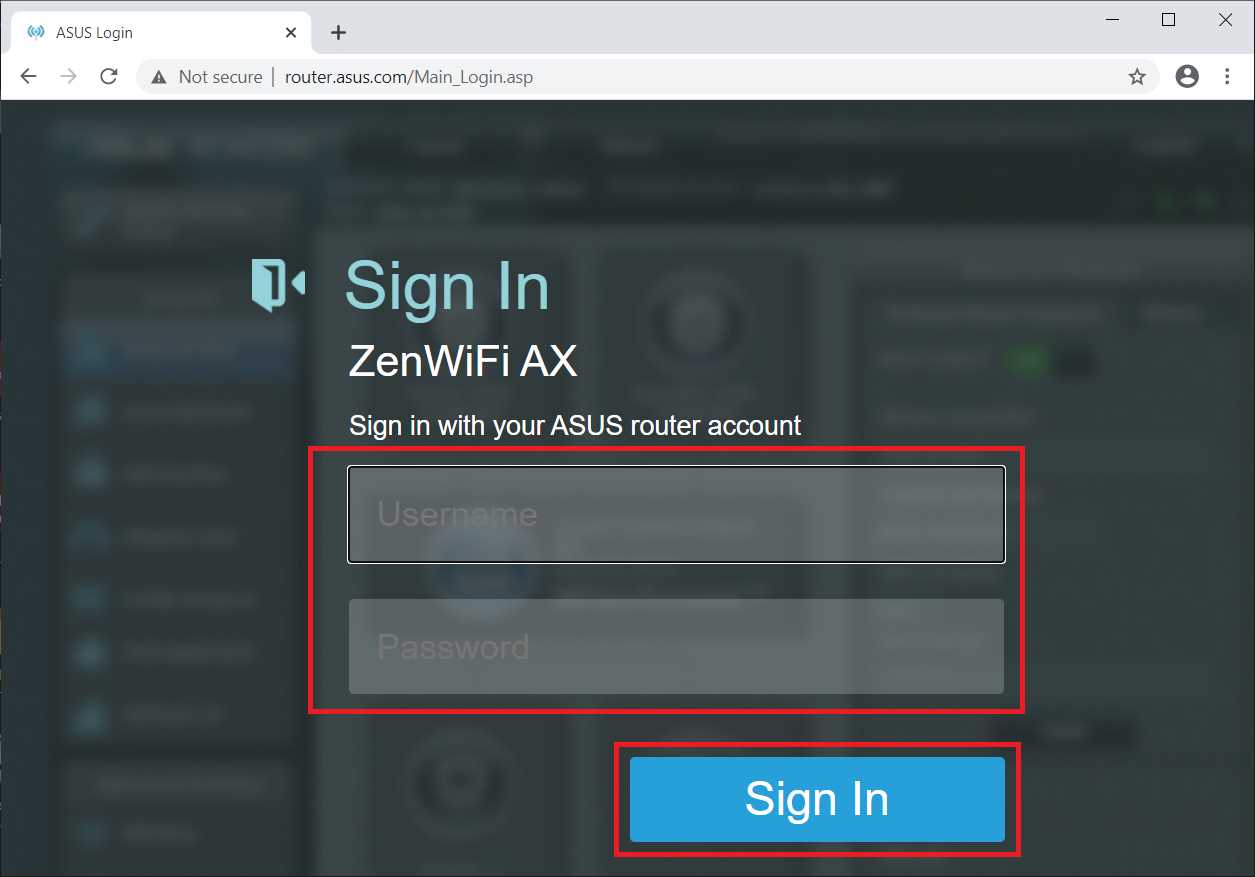Select the router.asus.com address bar URL

(409, 77)
